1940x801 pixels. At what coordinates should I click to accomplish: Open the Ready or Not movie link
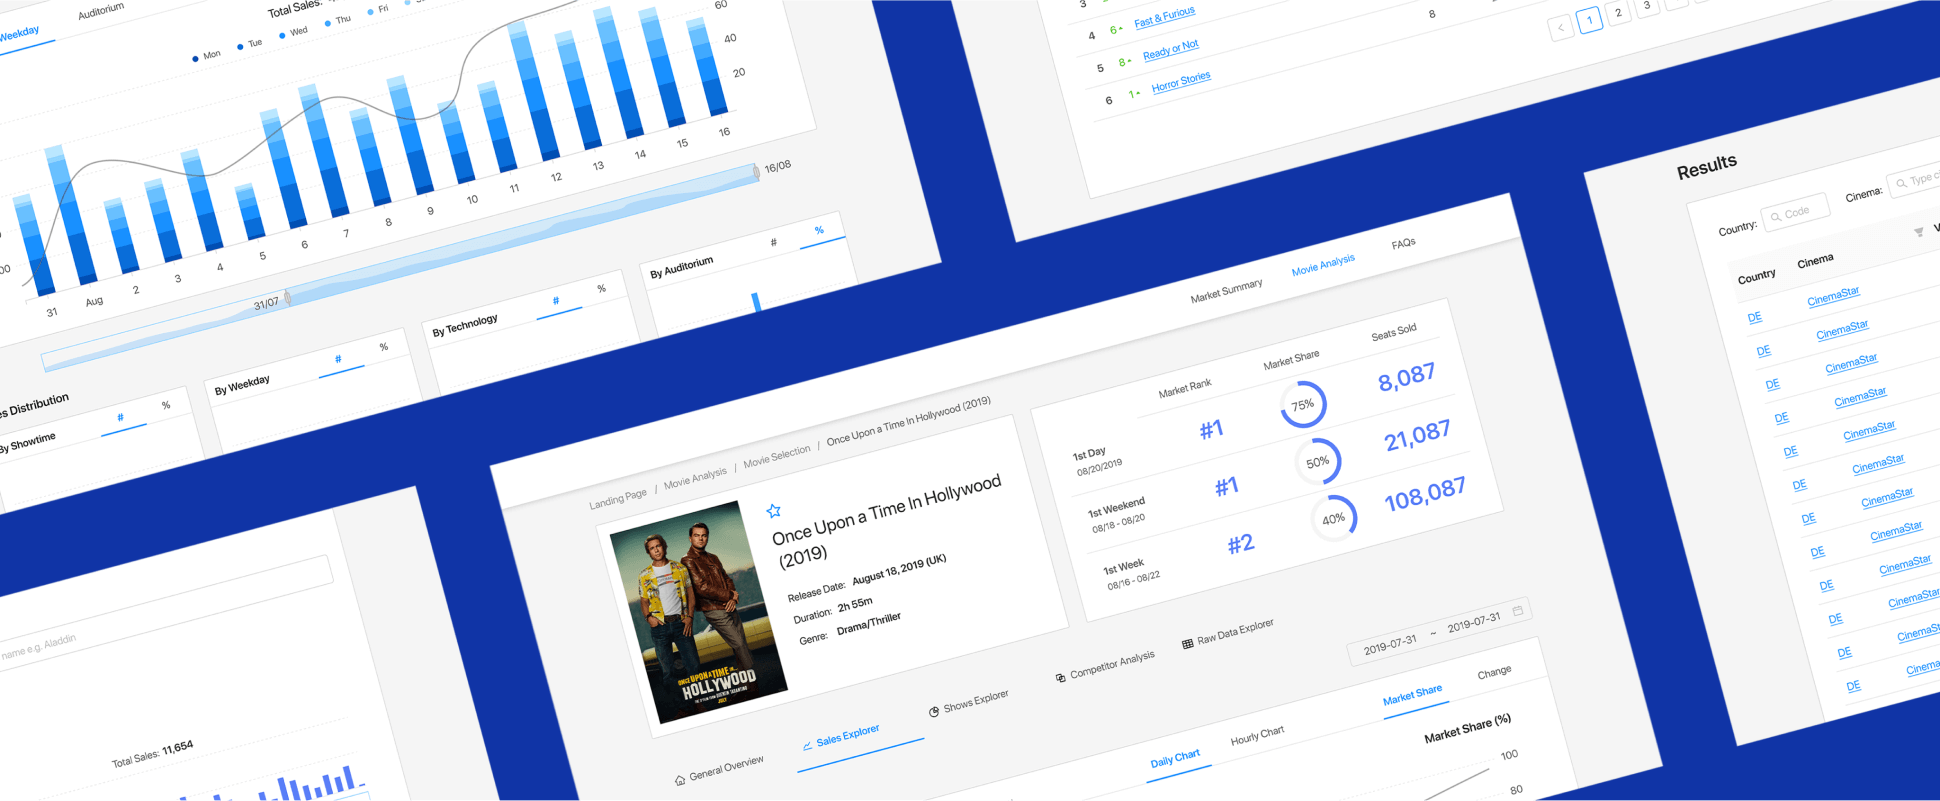coord(1170,49)
